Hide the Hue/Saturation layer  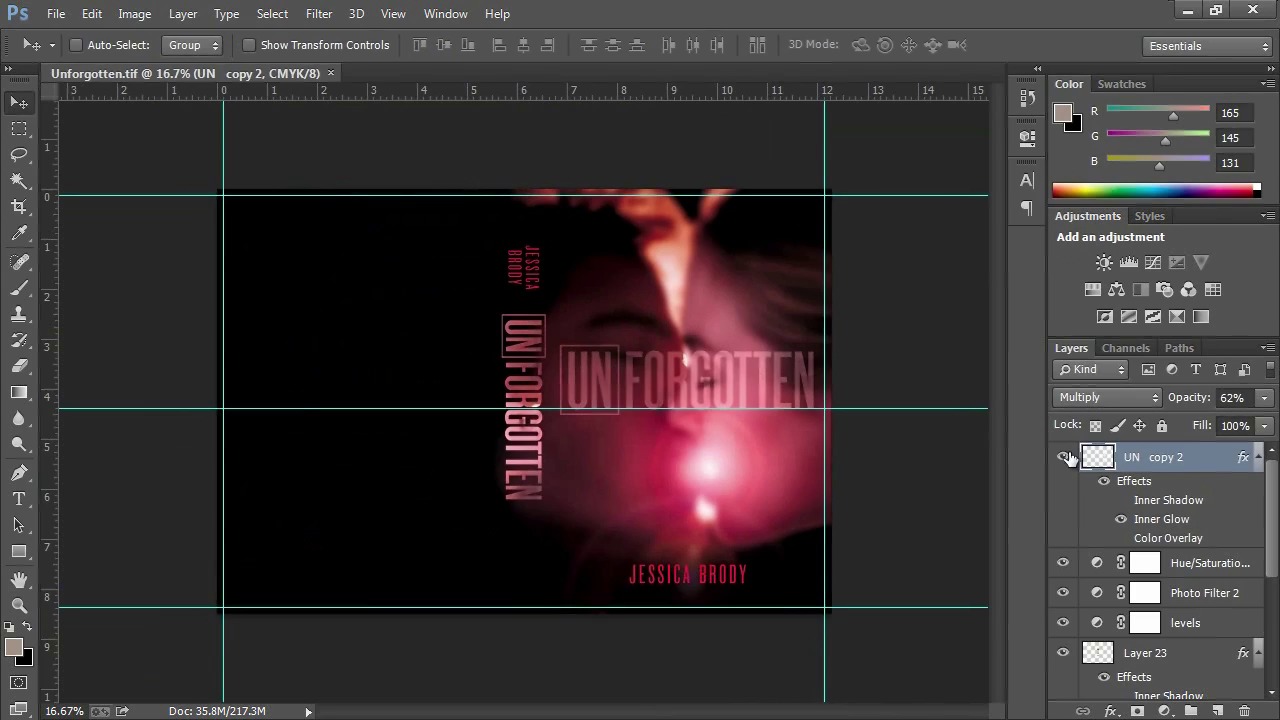click(x=1063, y=563)
